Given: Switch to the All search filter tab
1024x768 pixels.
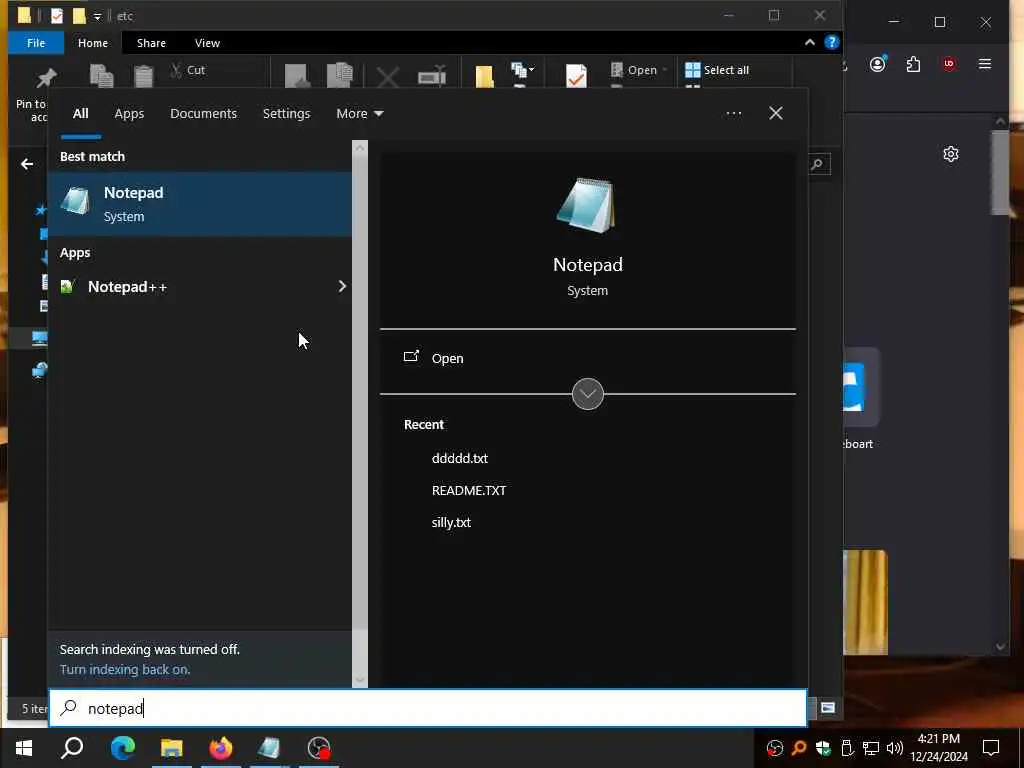Looking at the screenshot, I should pos(80,114).
